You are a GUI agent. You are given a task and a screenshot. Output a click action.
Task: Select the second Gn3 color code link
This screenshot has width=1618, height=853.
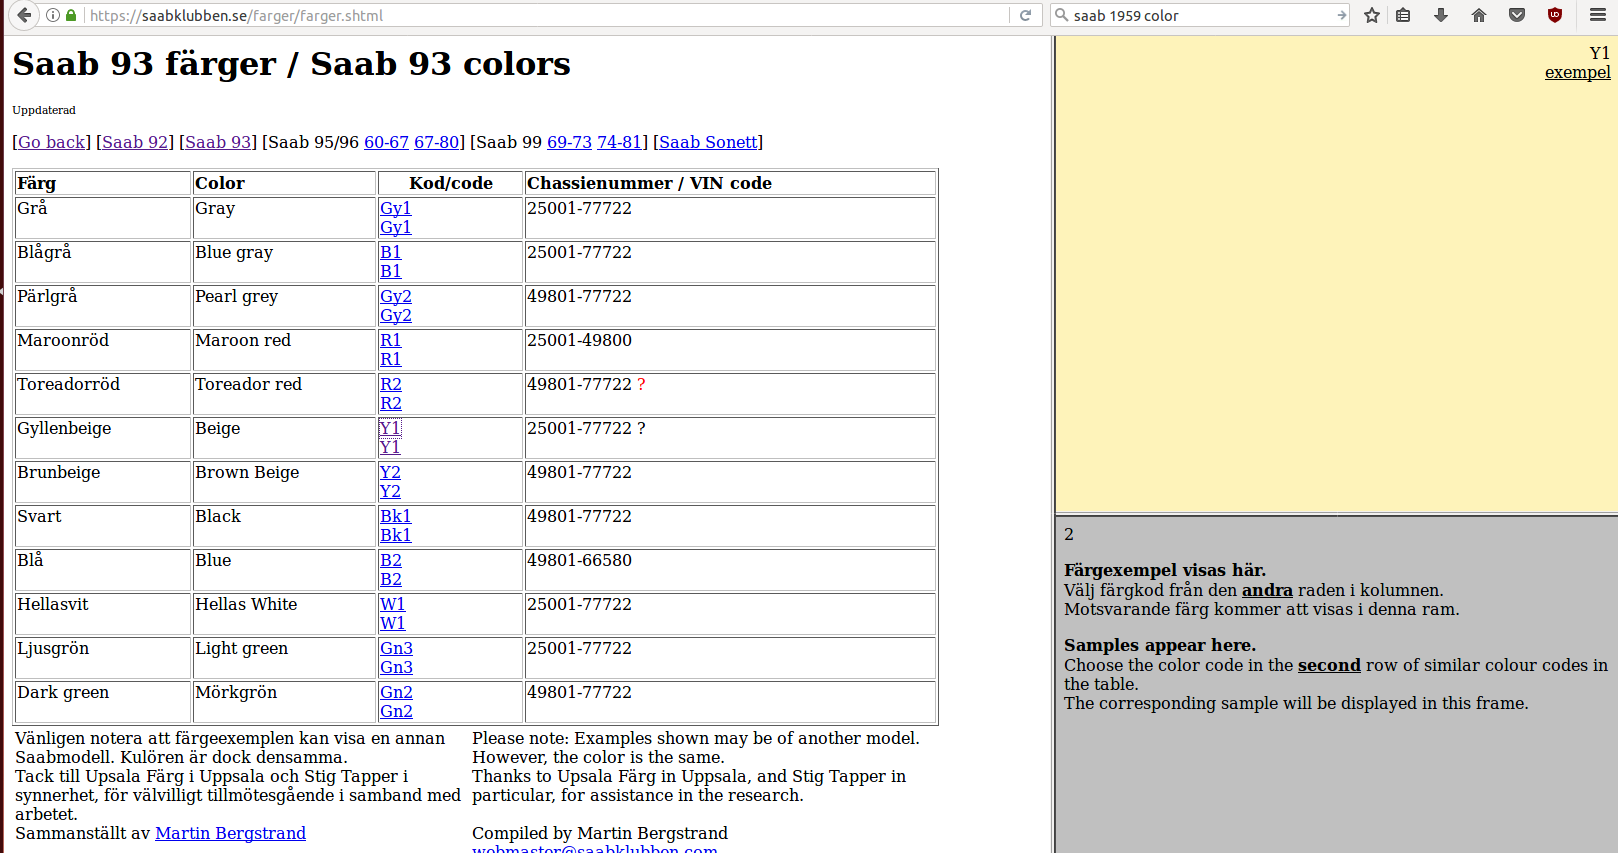pyautogui.click(x=396, y=667)
